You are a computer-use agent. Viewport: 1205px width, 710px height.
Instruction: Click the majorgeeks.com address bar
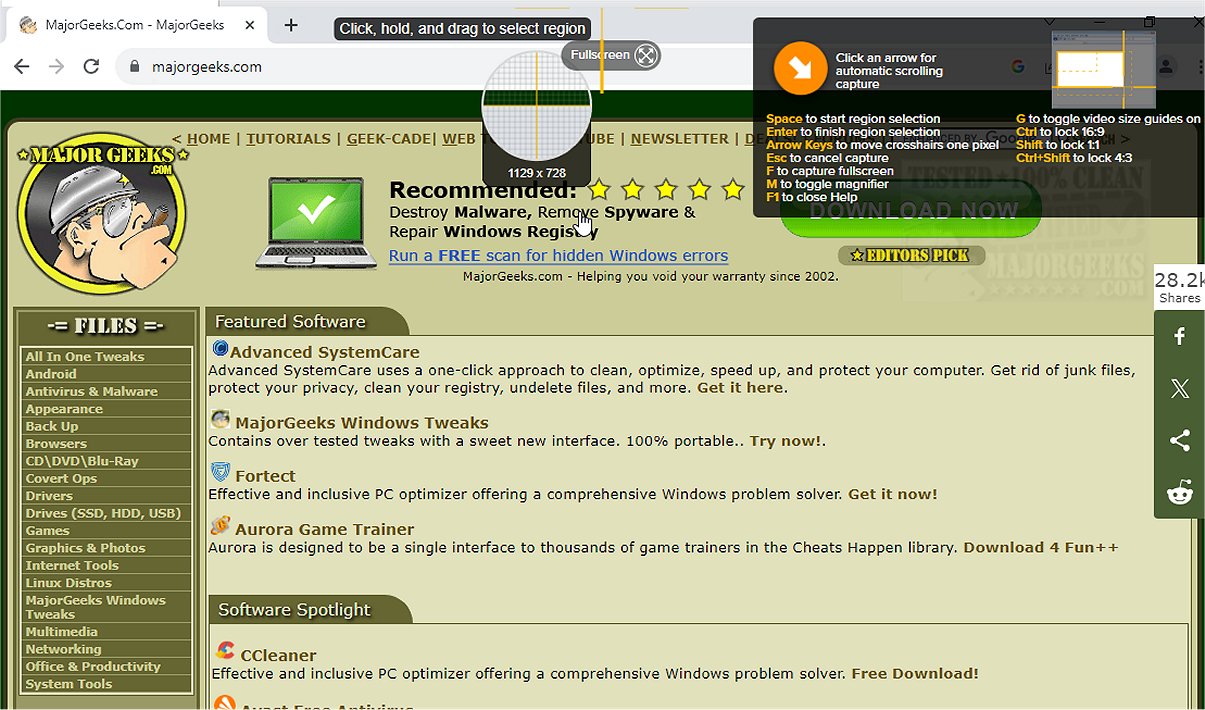(207, 67)
